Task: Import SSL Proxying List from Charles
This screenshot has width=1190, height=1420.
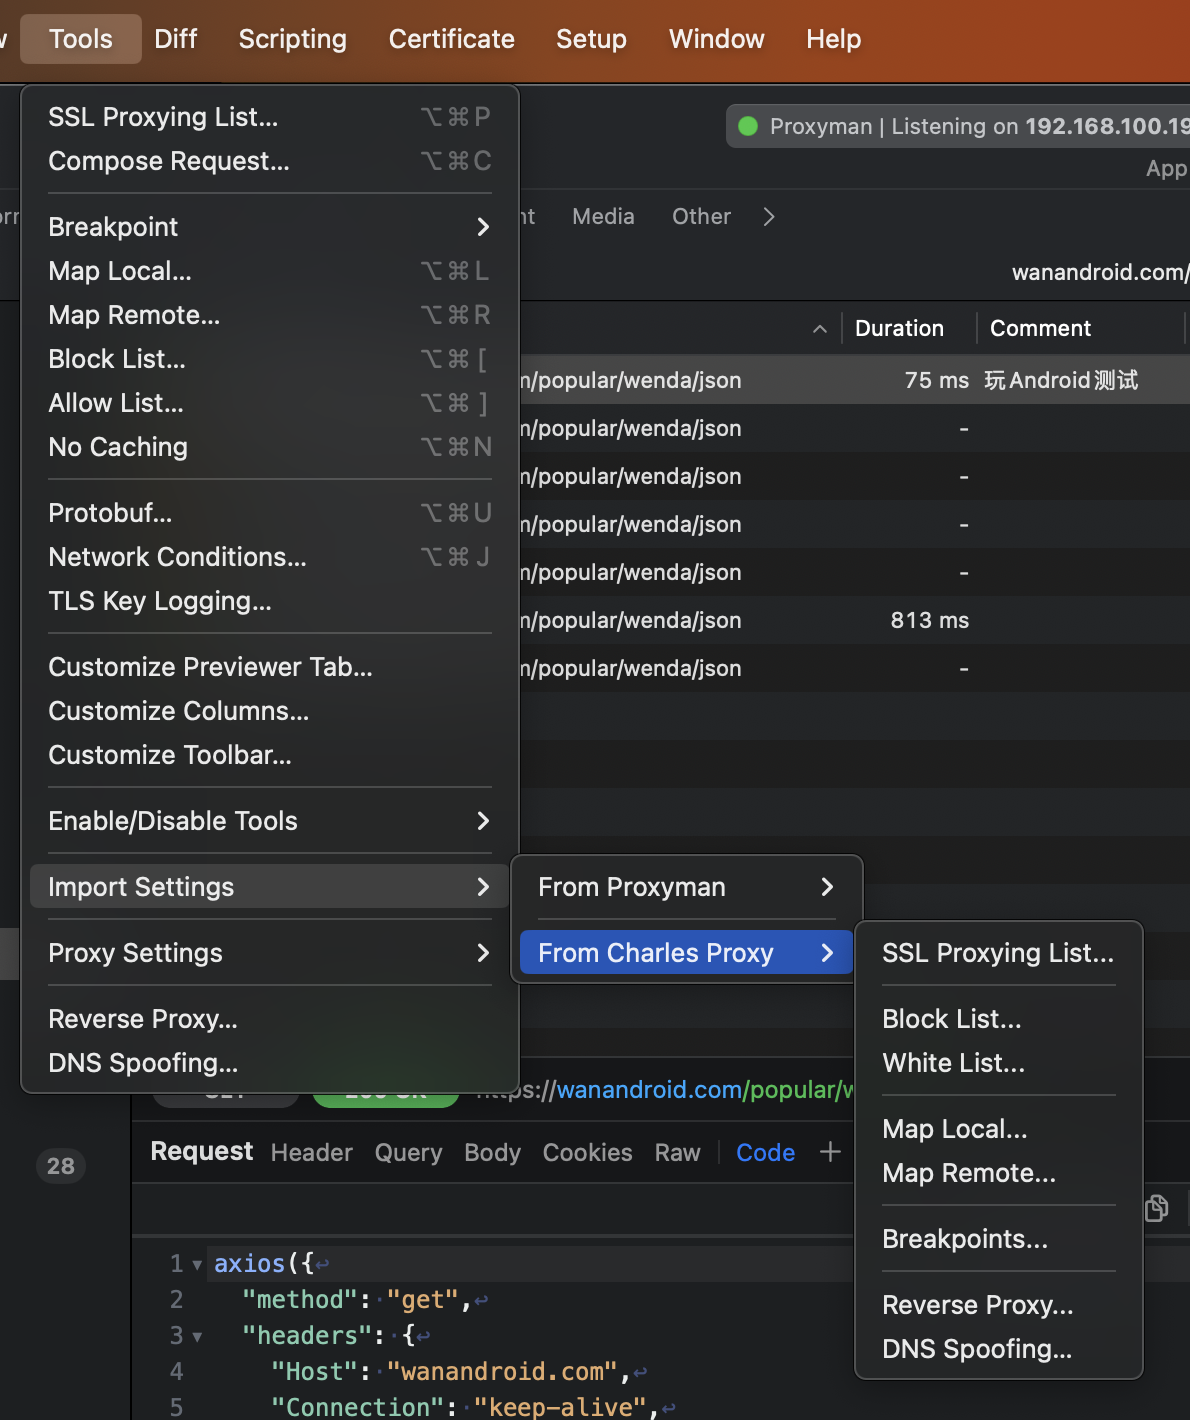Action: point(998,953)
